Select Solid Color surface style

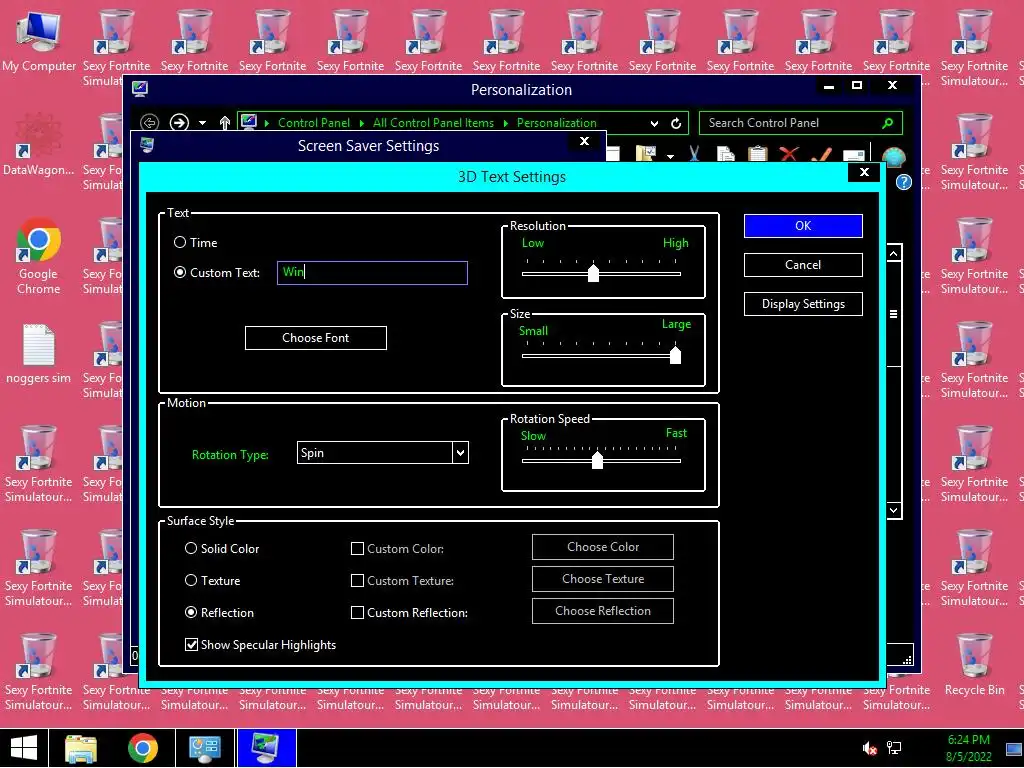191,548
